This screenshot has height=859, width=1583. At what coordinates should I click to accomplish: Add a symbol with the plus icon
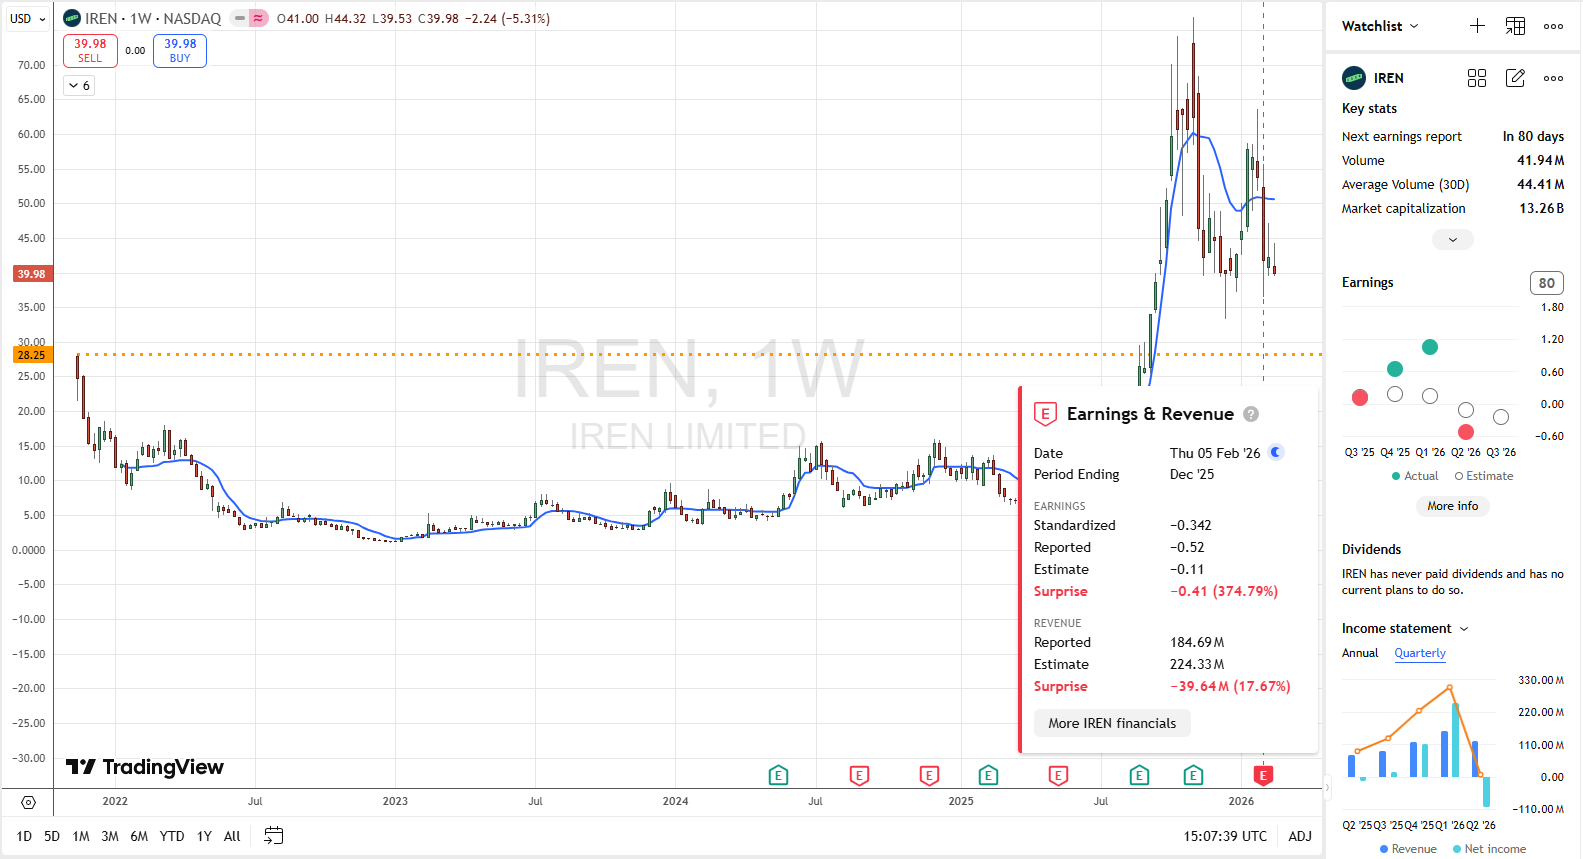click(1477, 26)
